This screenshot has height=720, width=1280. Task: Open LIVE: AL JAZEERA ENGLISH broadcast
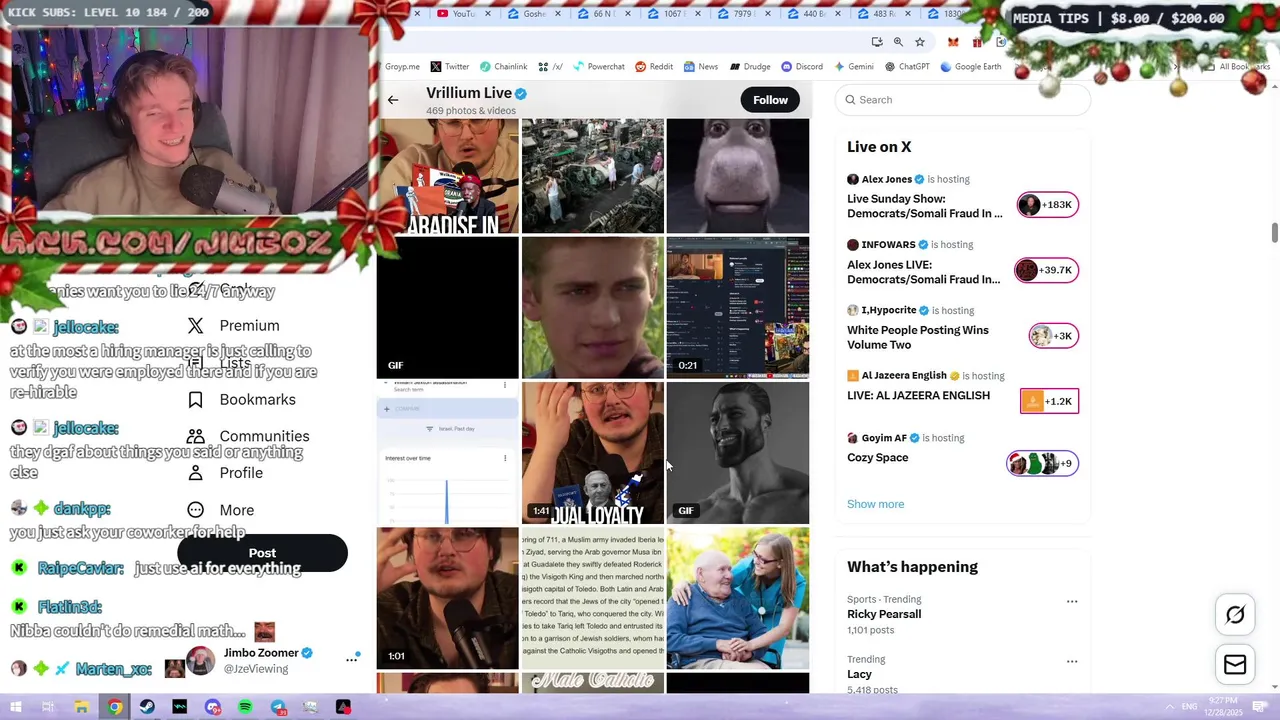point(918,396)
